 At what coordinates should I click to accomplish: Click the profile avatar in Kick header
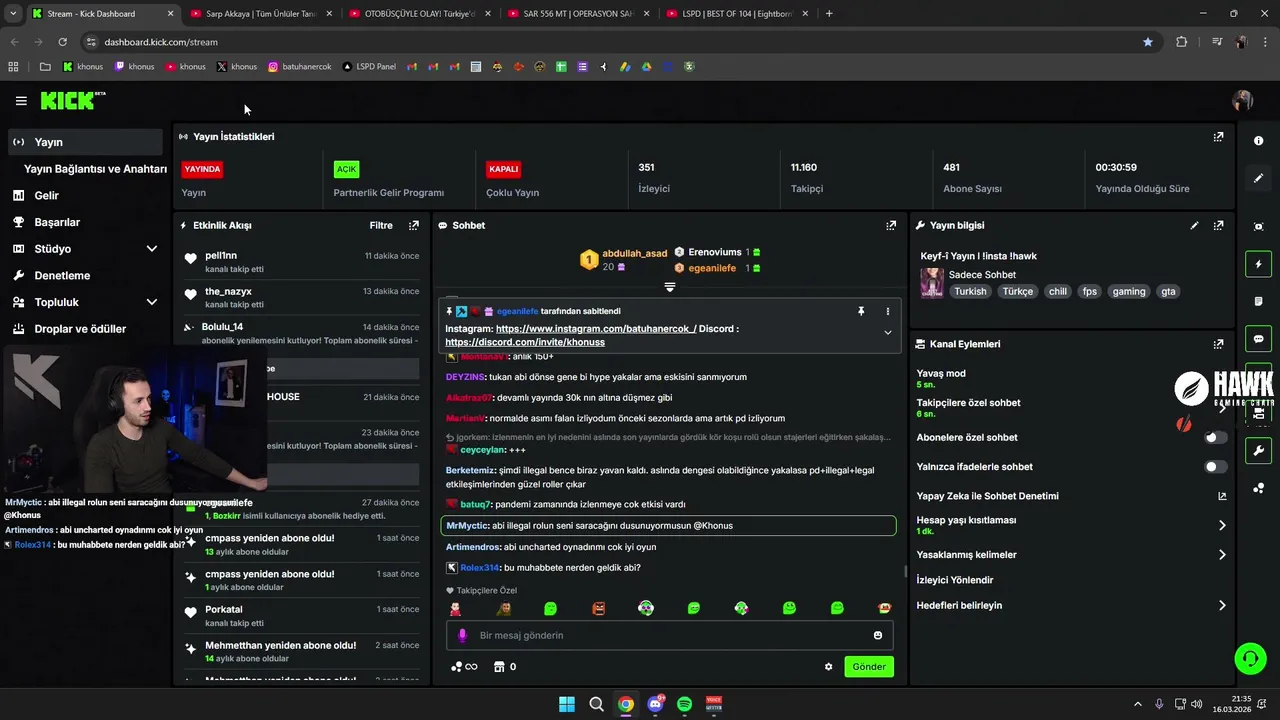click(1242, 100)
